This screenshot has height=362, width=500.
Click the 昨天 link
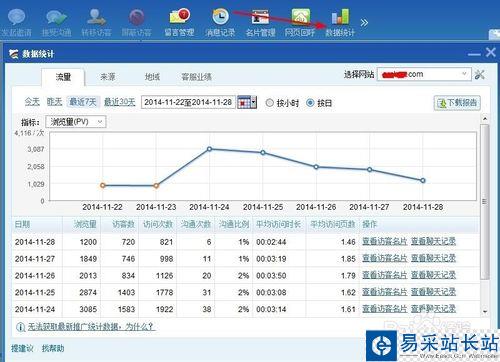click(x=54, y=102)
